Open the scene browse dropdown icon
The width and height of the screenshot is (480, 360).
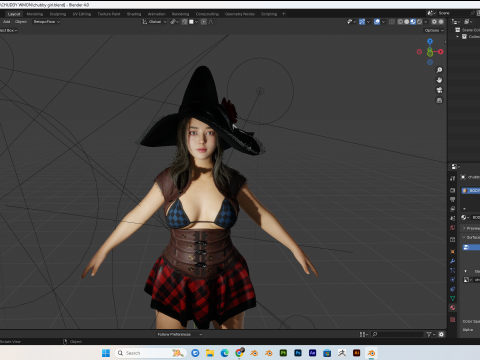[431, 13]
